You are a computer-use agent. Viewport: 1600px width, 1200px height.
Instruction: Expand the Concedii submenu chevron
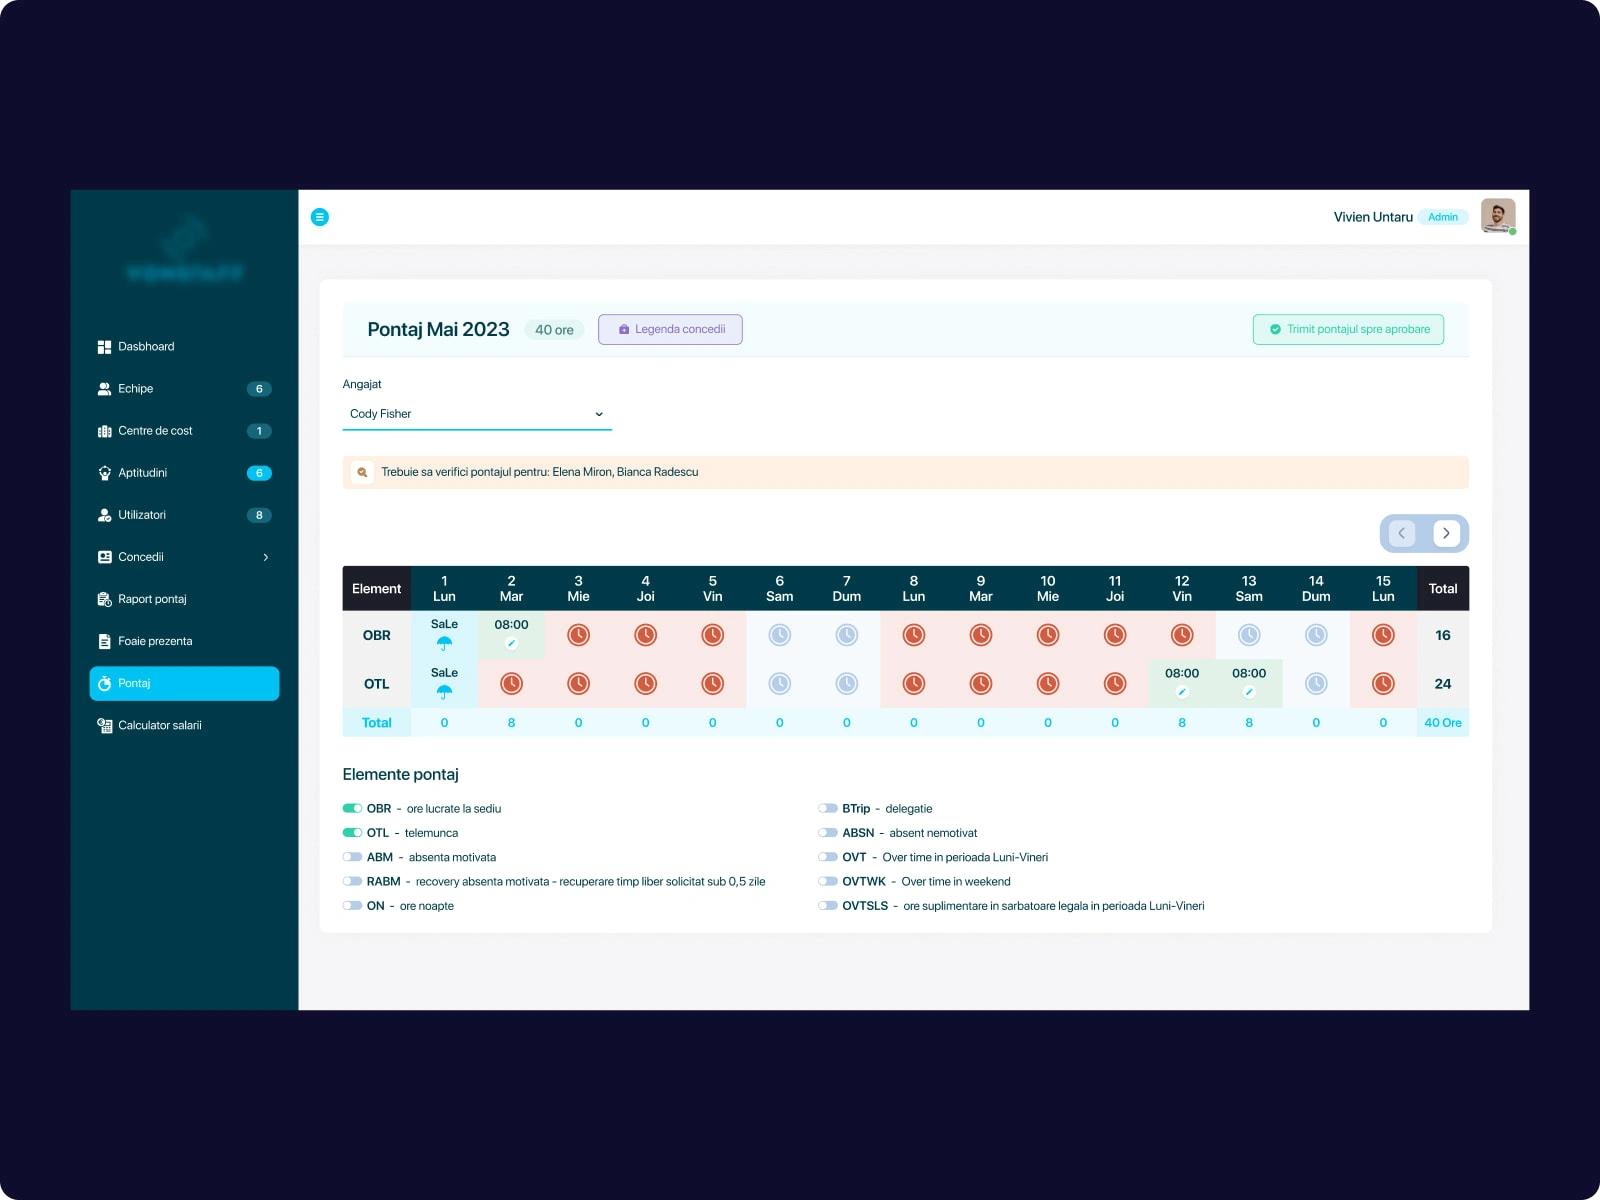click(x=266, y=557)
